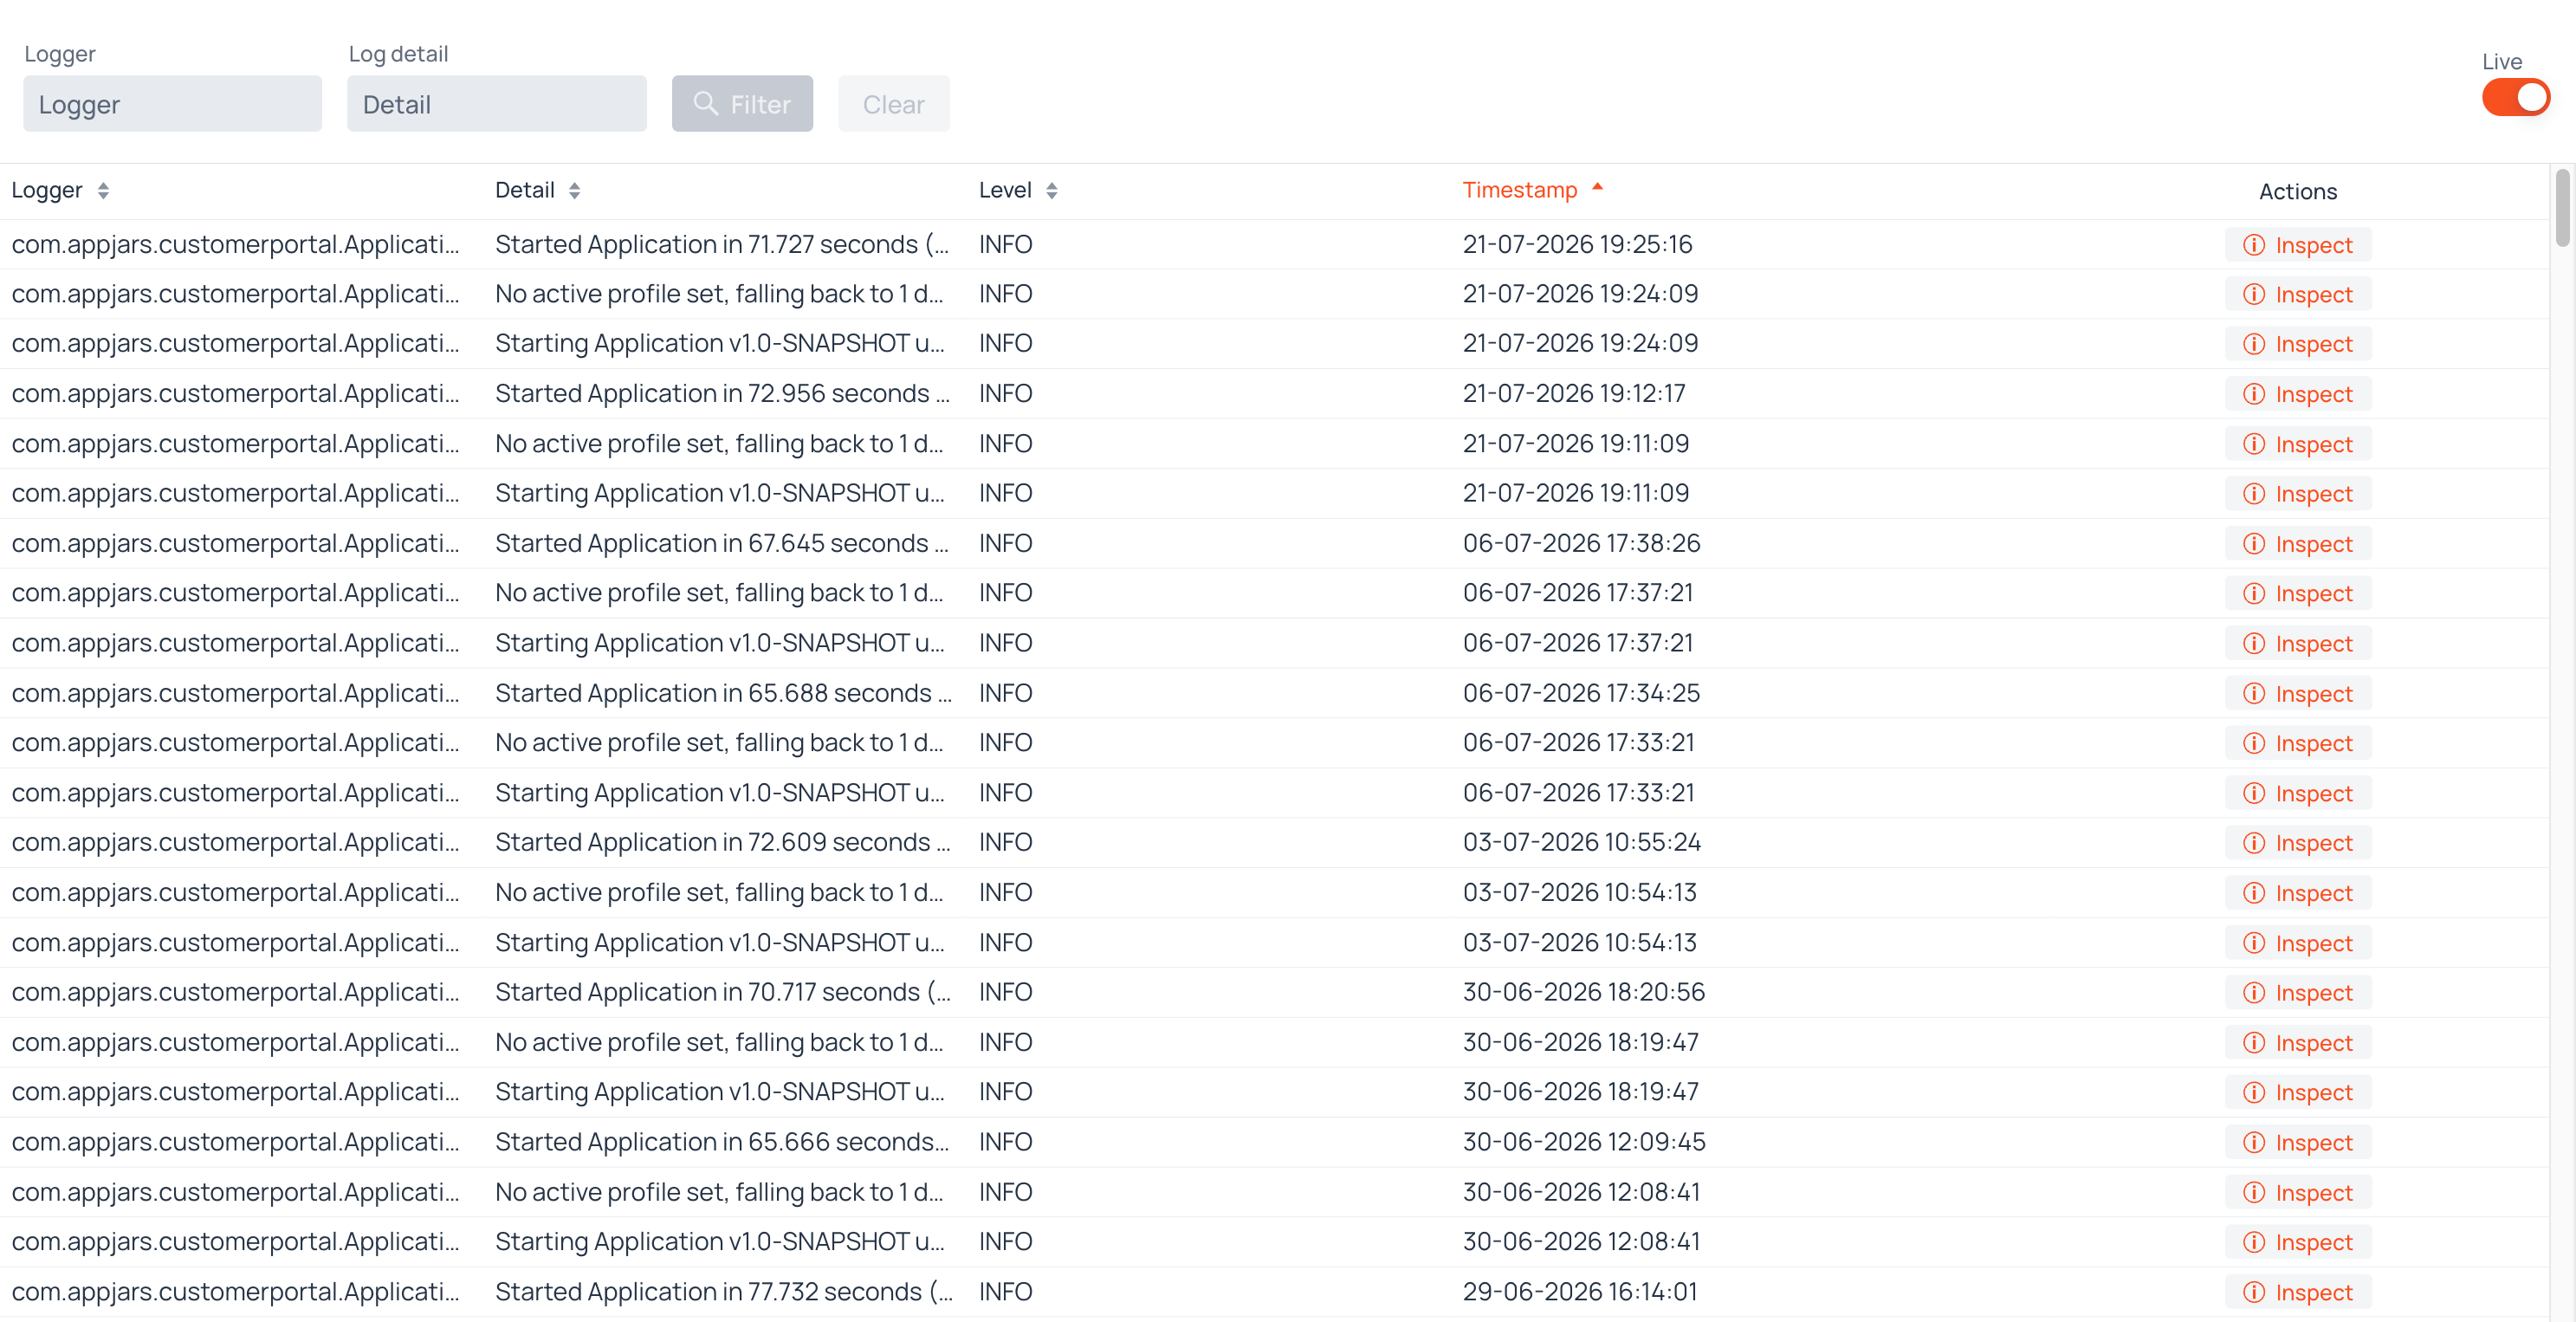Click the info icon for the Starting Application log at 30-06-2026 18:19:47

click(x=2254, y=1093)
